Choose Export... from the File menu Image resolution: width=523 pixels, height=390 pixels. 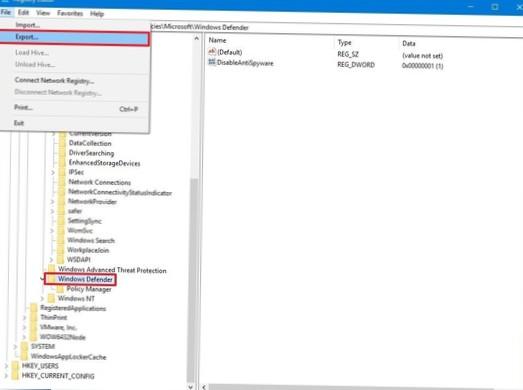74,38
